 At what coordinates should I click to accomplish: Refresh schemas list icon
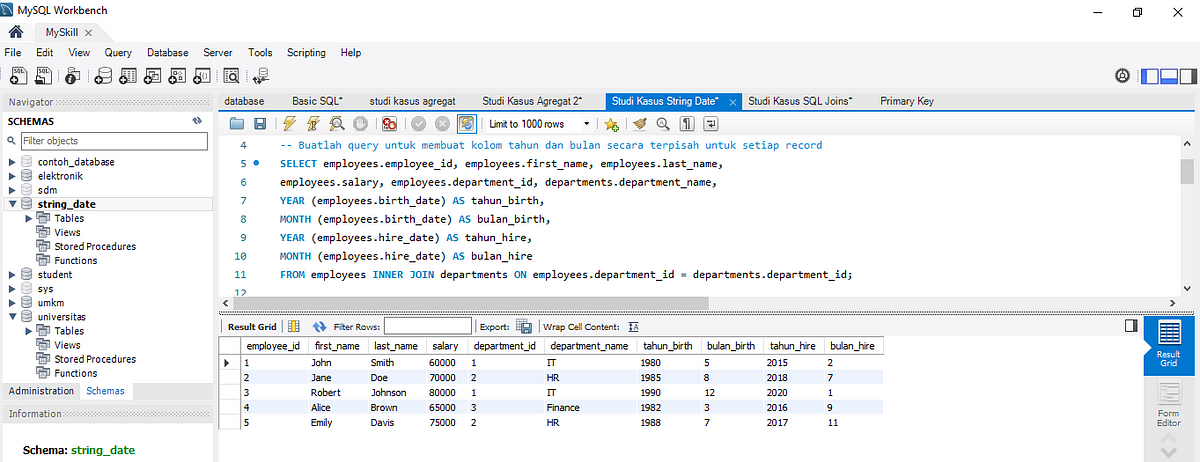click(x=197, y=121)
